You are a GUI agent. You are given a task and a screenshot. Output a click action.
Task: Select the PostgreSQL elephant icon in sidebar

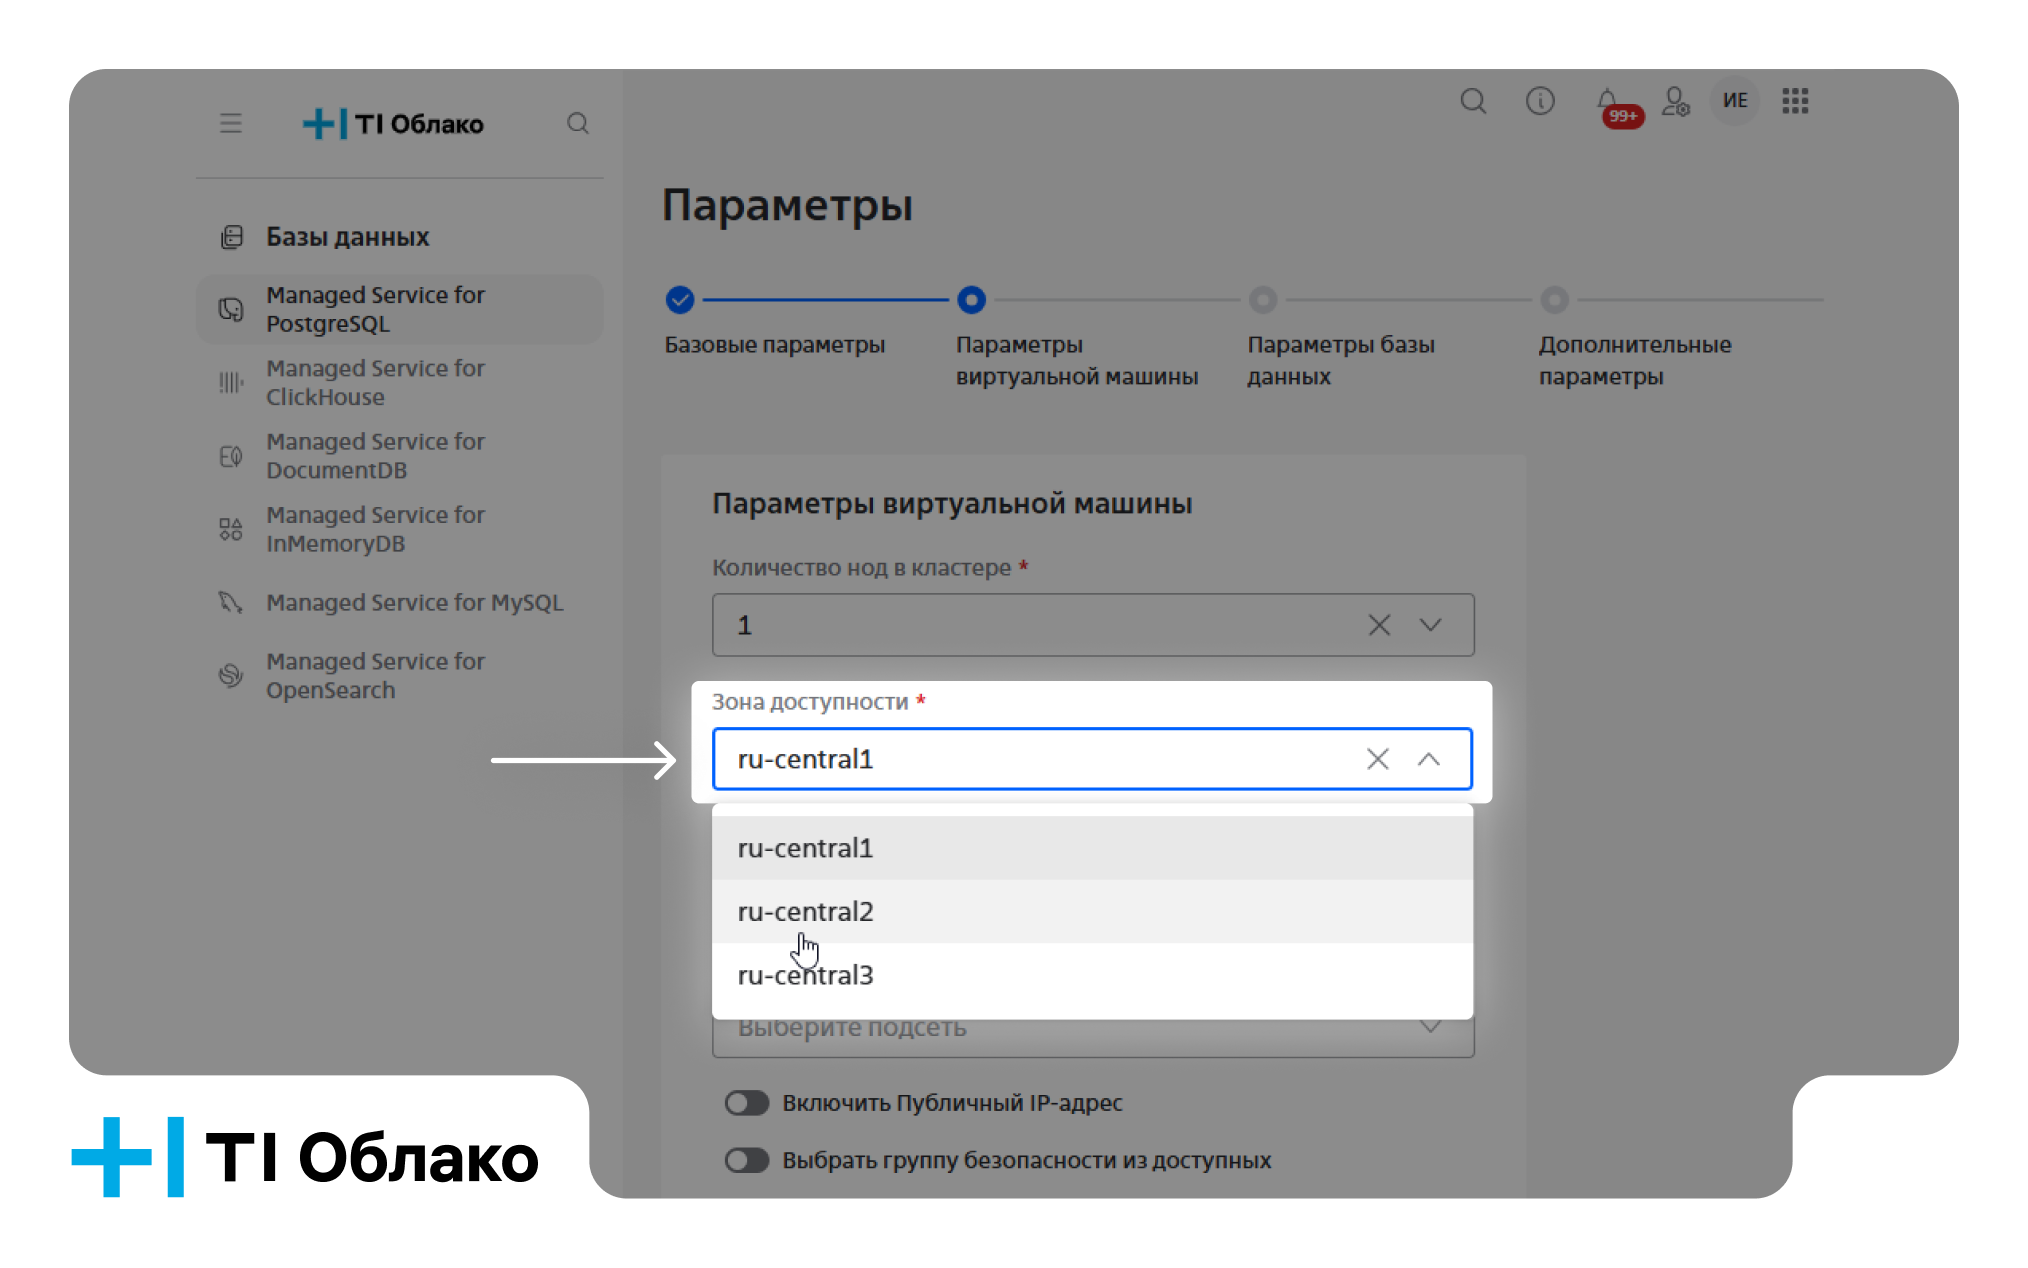[x=231, y=310]
